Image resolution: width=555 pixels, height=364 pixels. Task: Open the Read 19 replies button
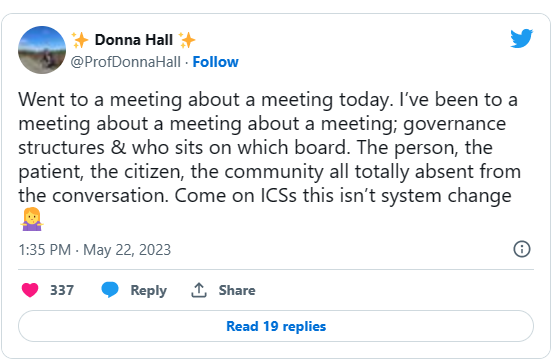tap(276, 326)
